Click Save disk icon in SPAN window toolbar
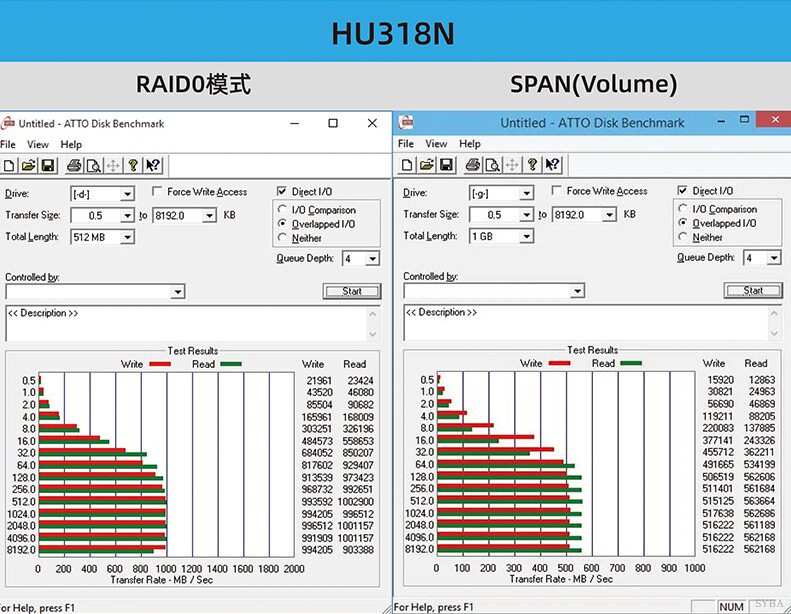This screenshot has height=614, width=791. coord(446,164)
